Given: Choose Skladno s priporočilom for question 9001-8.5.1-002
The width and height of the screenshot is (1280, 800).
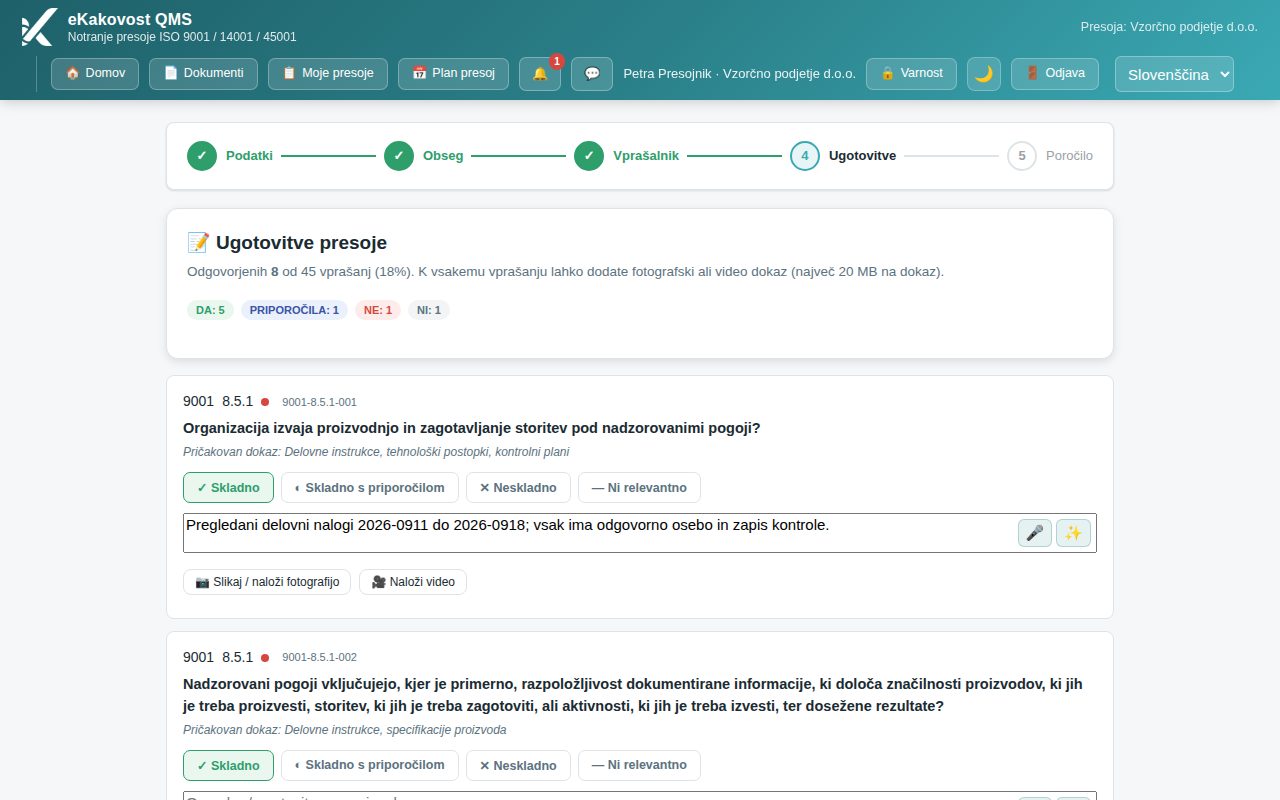Looking at the screenshot, I should (x=370, y=765).
